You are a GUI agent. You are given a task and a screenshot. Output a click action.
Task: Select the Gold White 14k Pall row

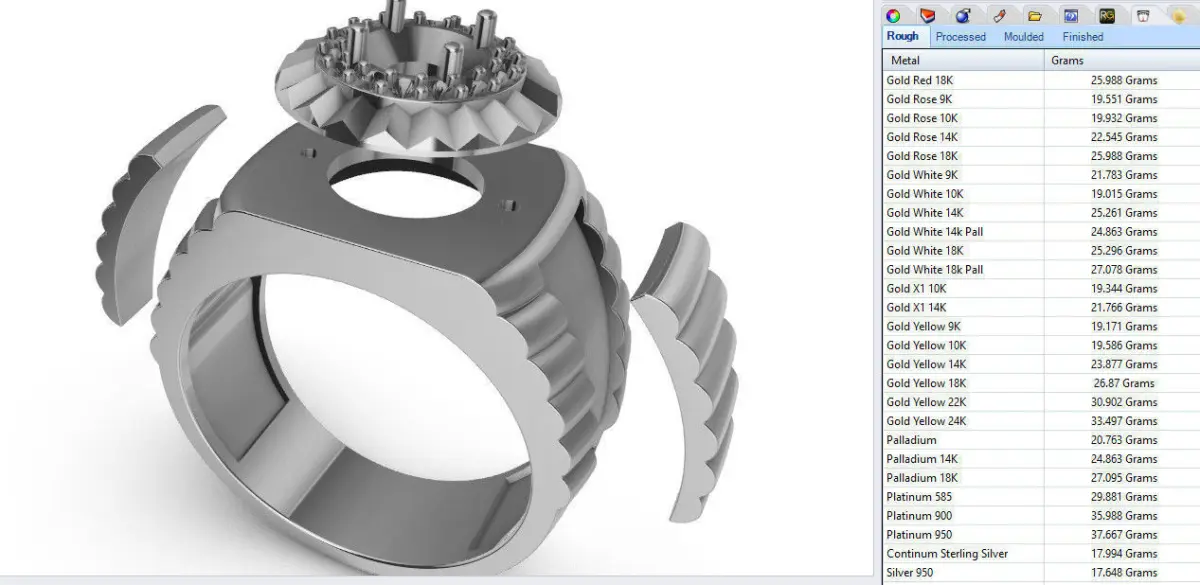click(1041, 232)
